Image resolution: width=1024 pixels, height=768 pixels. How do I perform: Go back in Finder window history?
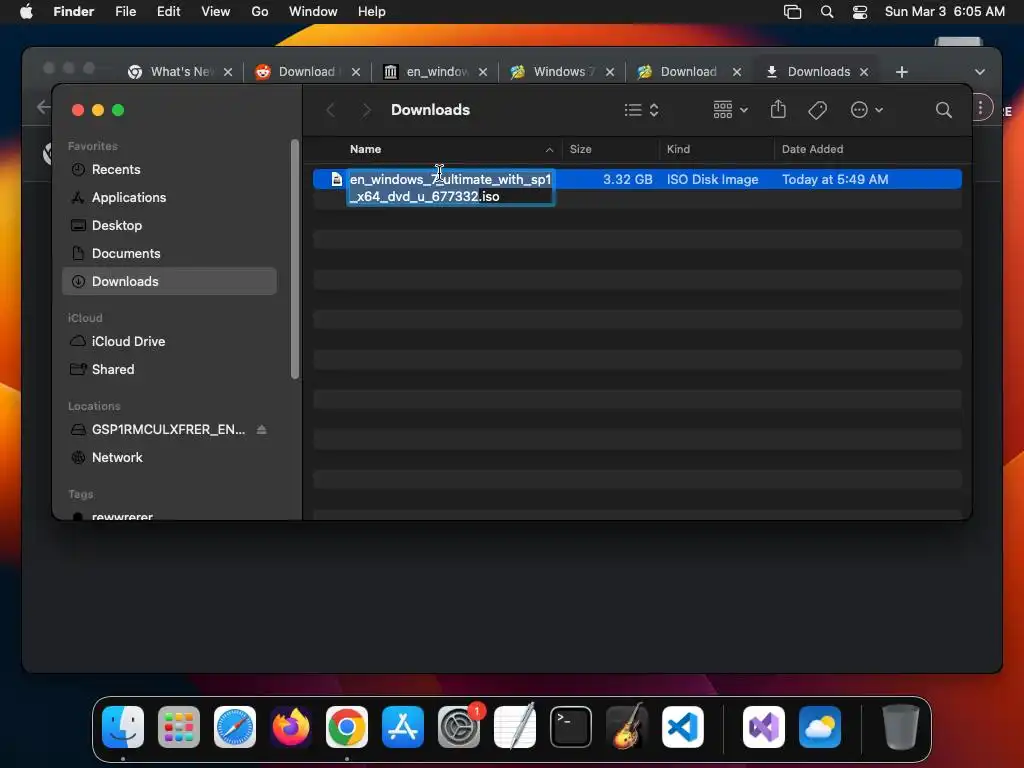[x=331, y=110]
